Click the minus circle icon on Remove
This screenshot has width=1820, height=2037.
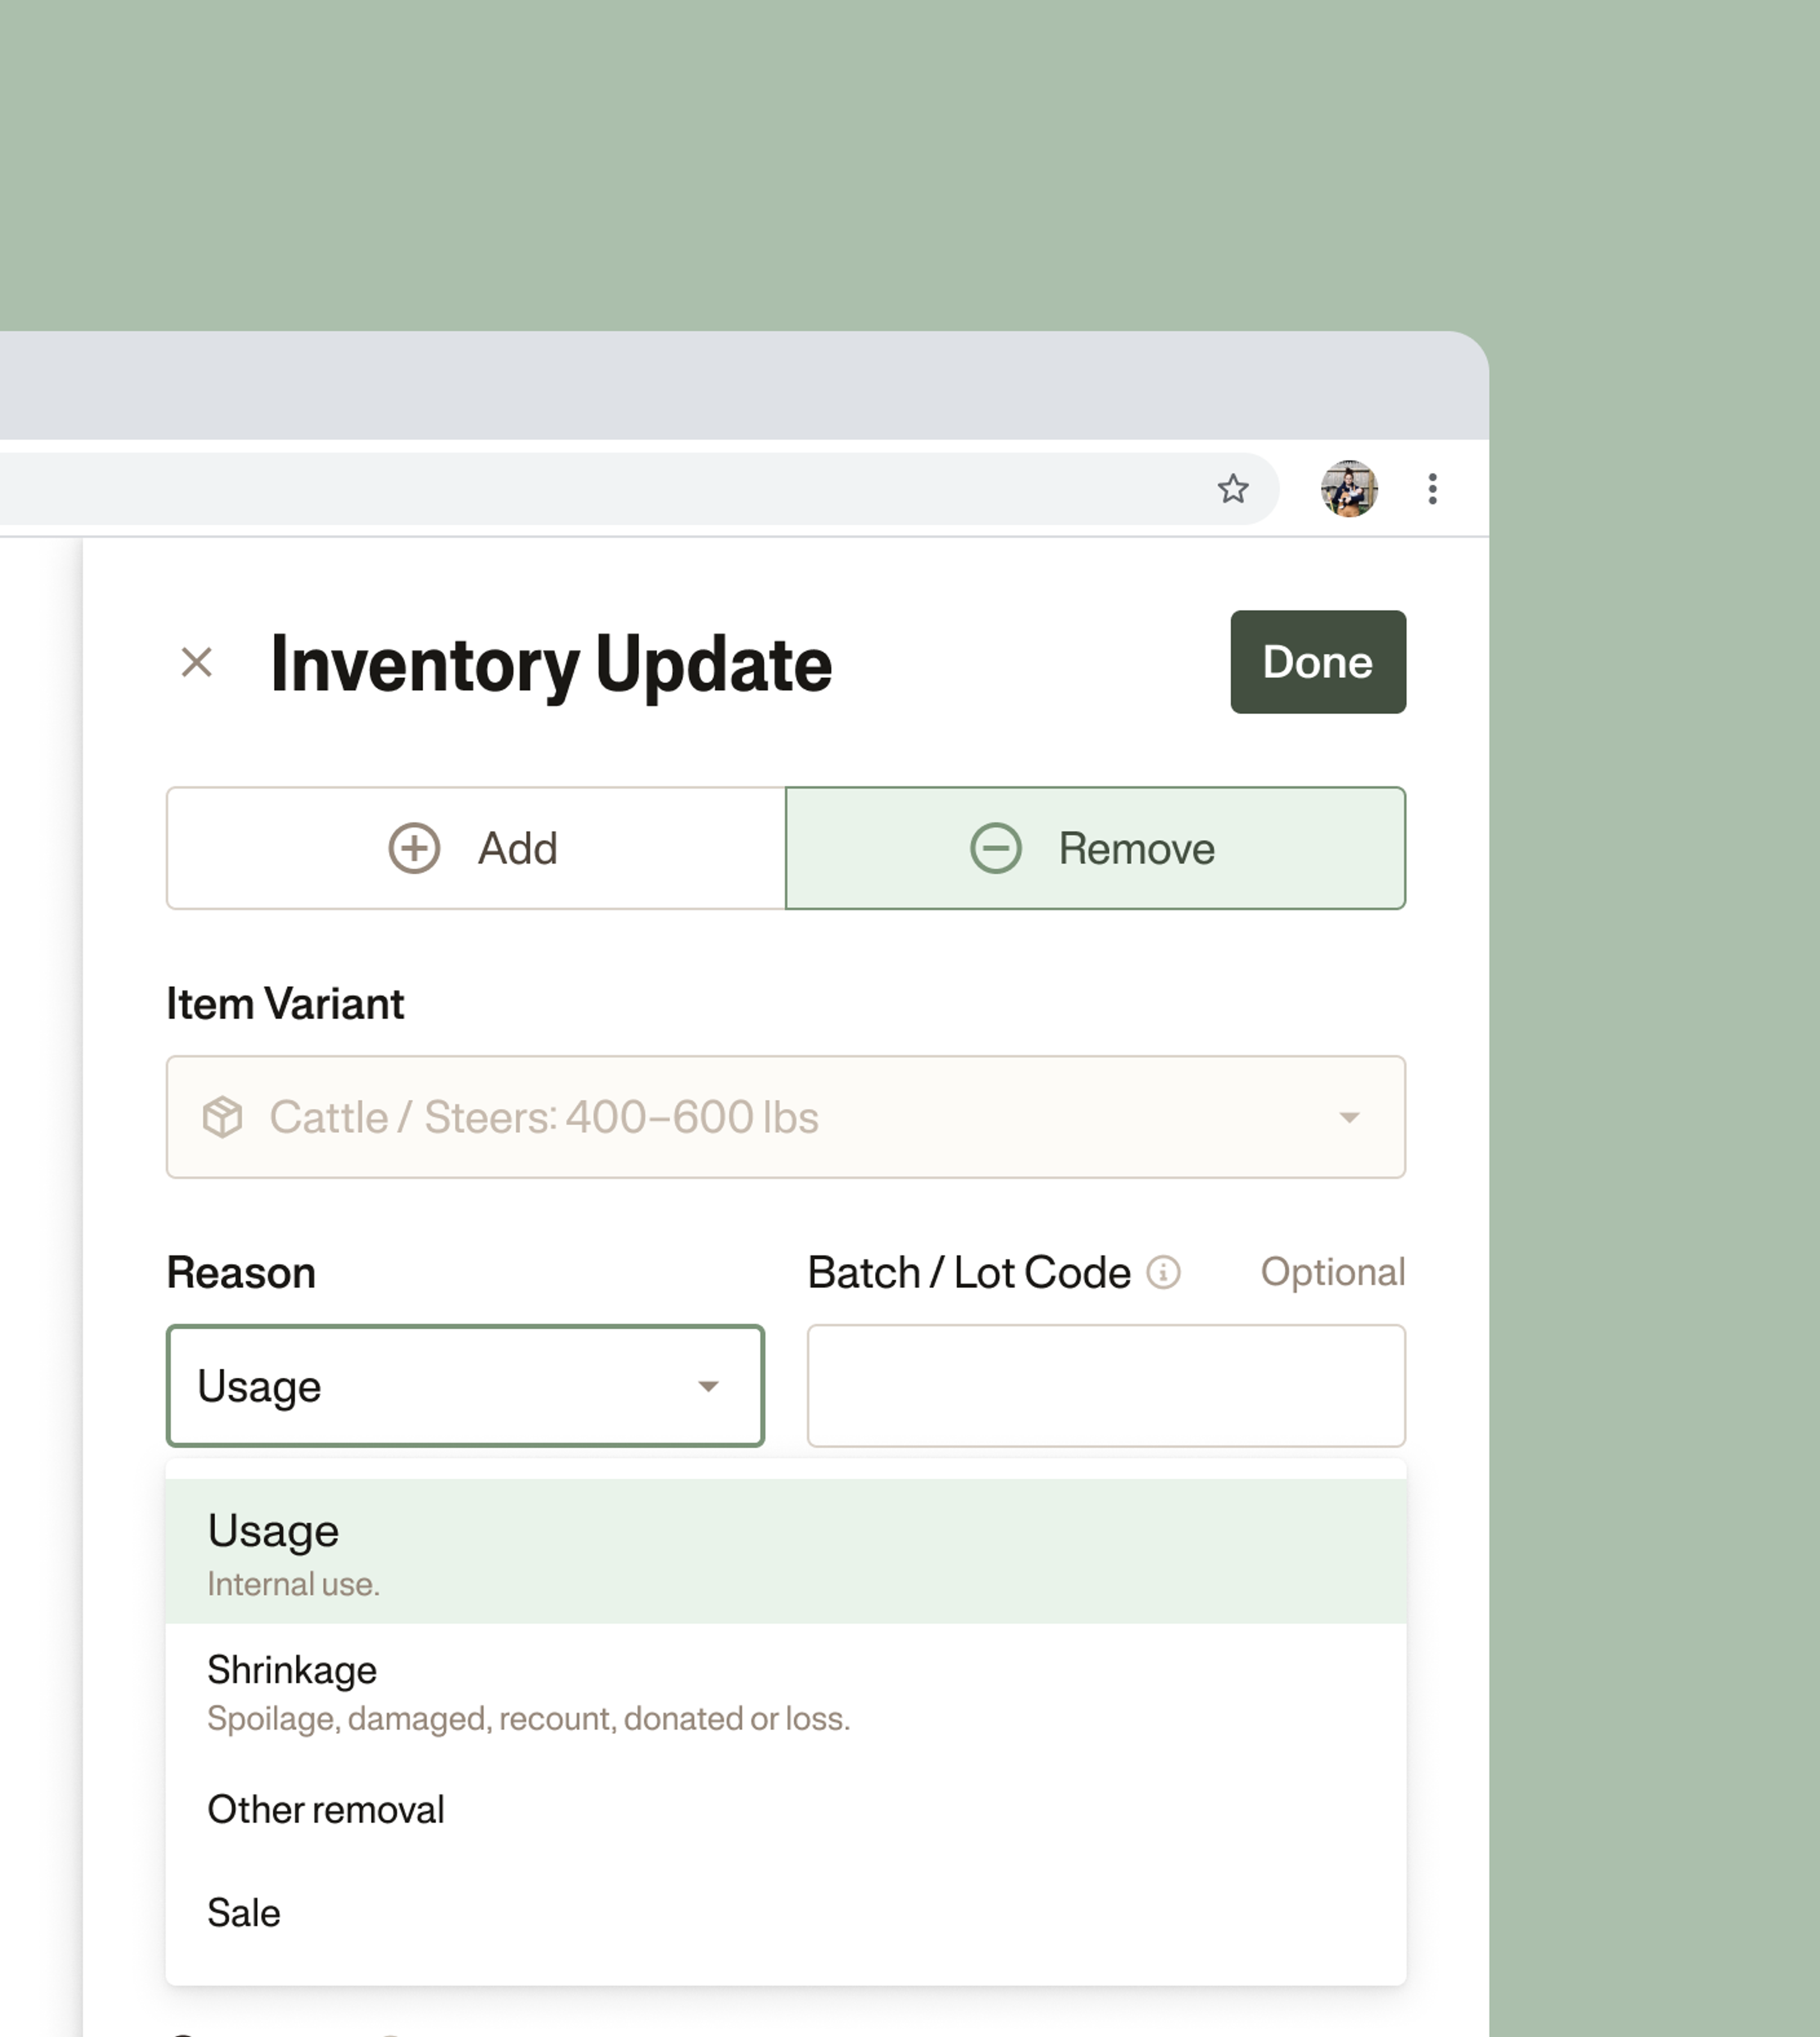(995, 848)
